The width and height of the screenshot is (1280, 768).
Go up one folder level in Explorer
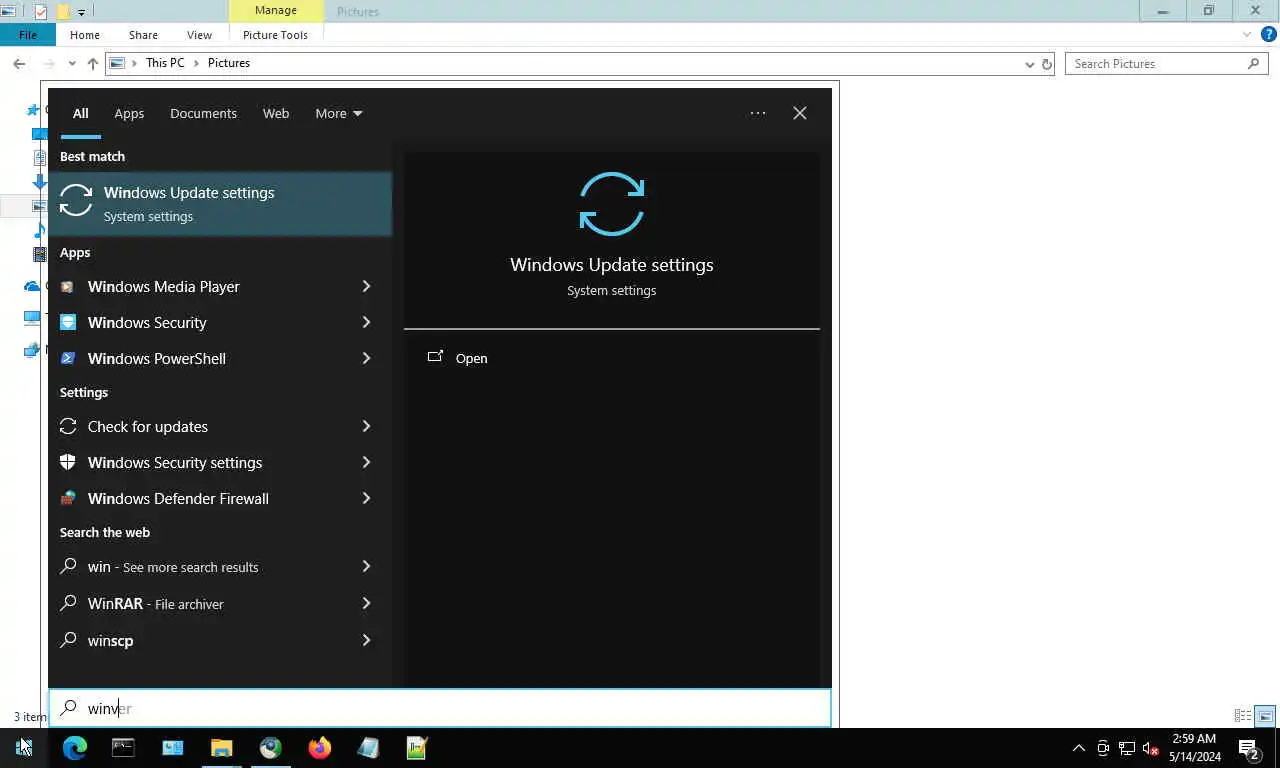click(93, 64)
